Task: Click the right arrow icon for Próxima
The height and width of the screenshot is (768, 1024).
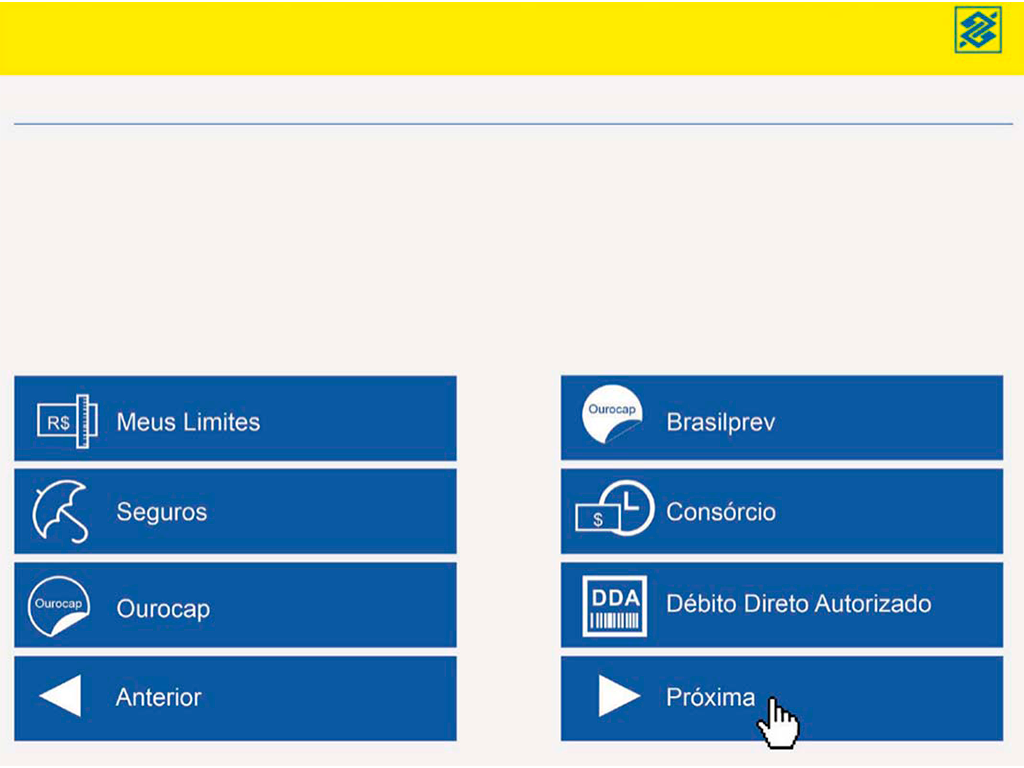Action: 619,696
